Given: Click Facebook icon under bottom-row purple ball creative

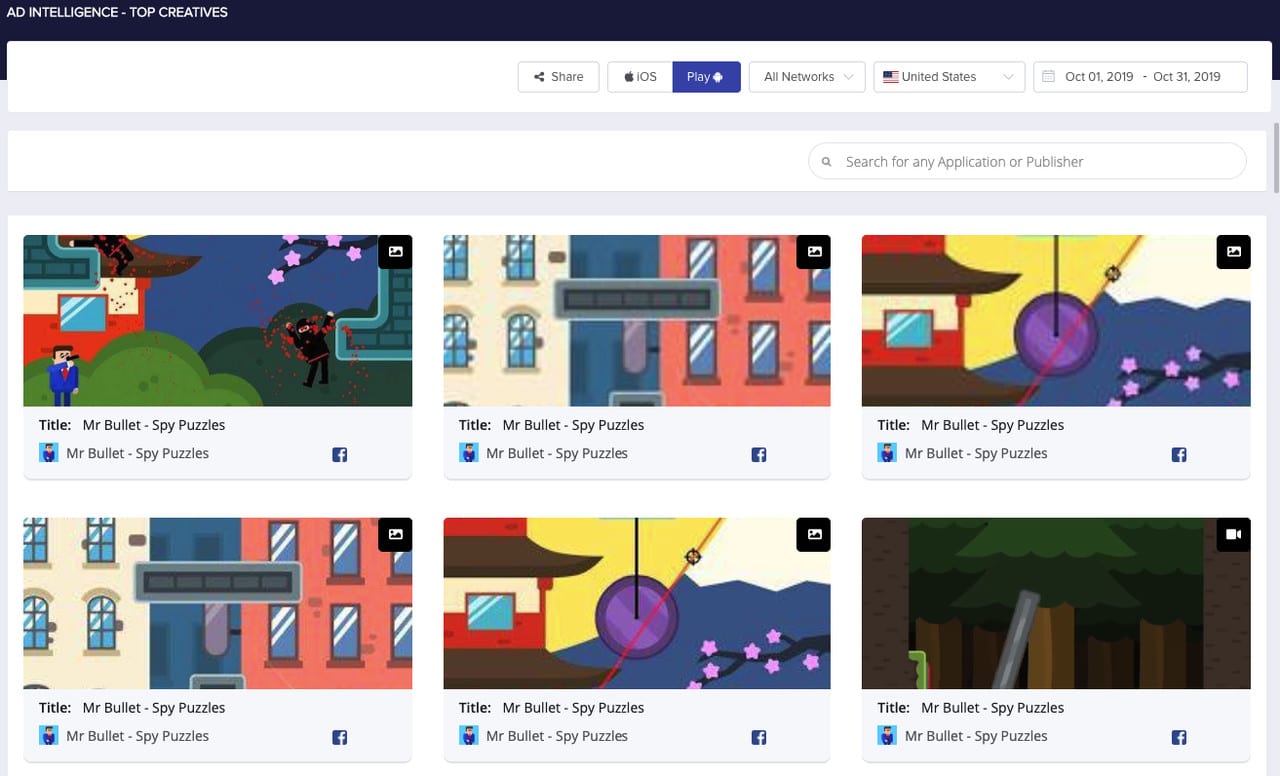Looking at the screenshot, I should (759, 738).
